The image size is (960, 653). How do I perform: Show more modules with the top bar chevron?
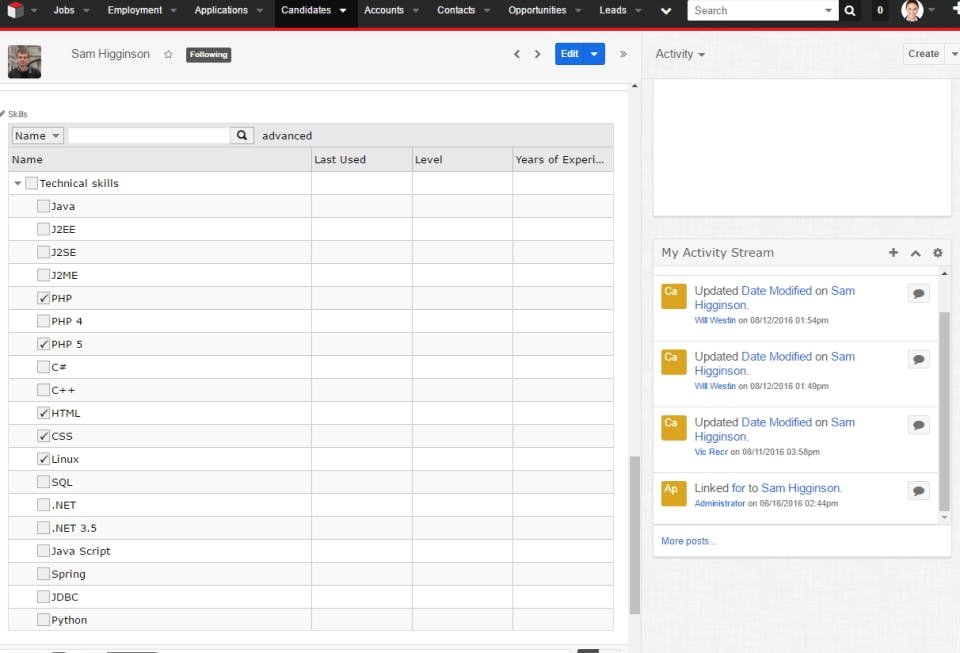[666, 10]
